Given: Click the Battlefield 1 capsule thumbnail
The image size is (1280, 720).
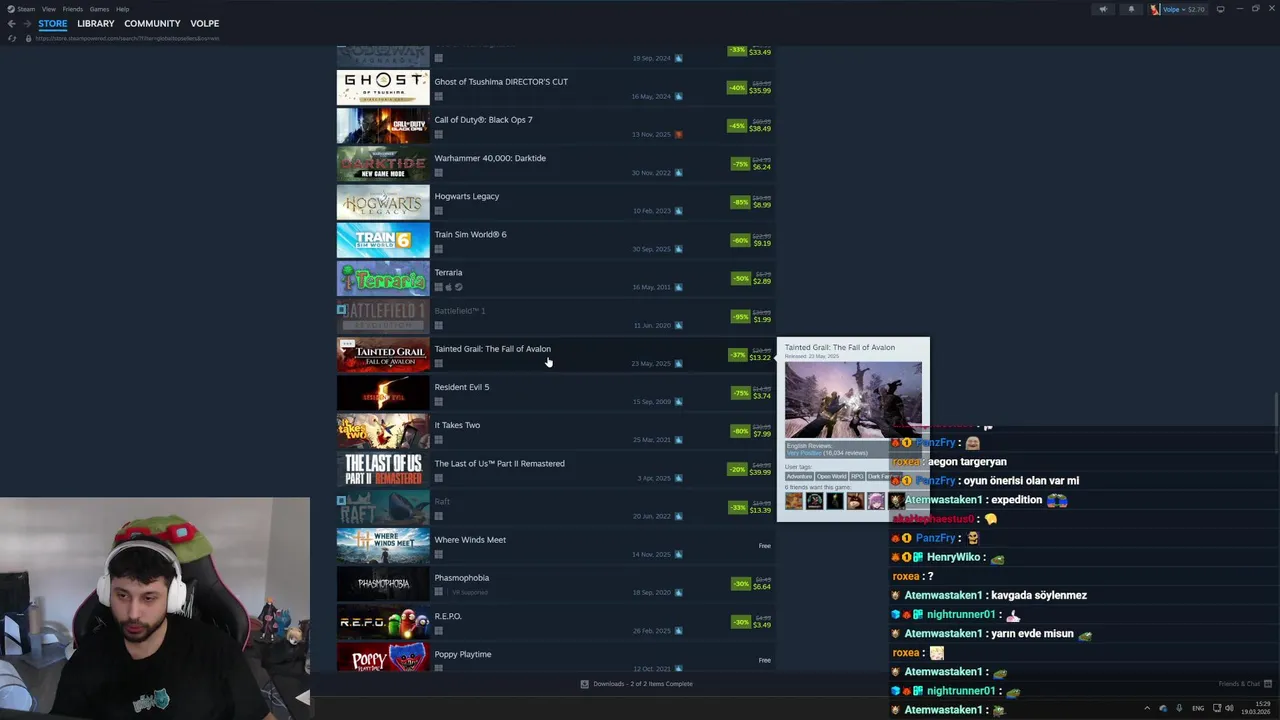Looking at the screenshot, I should [x=383, y=317].
